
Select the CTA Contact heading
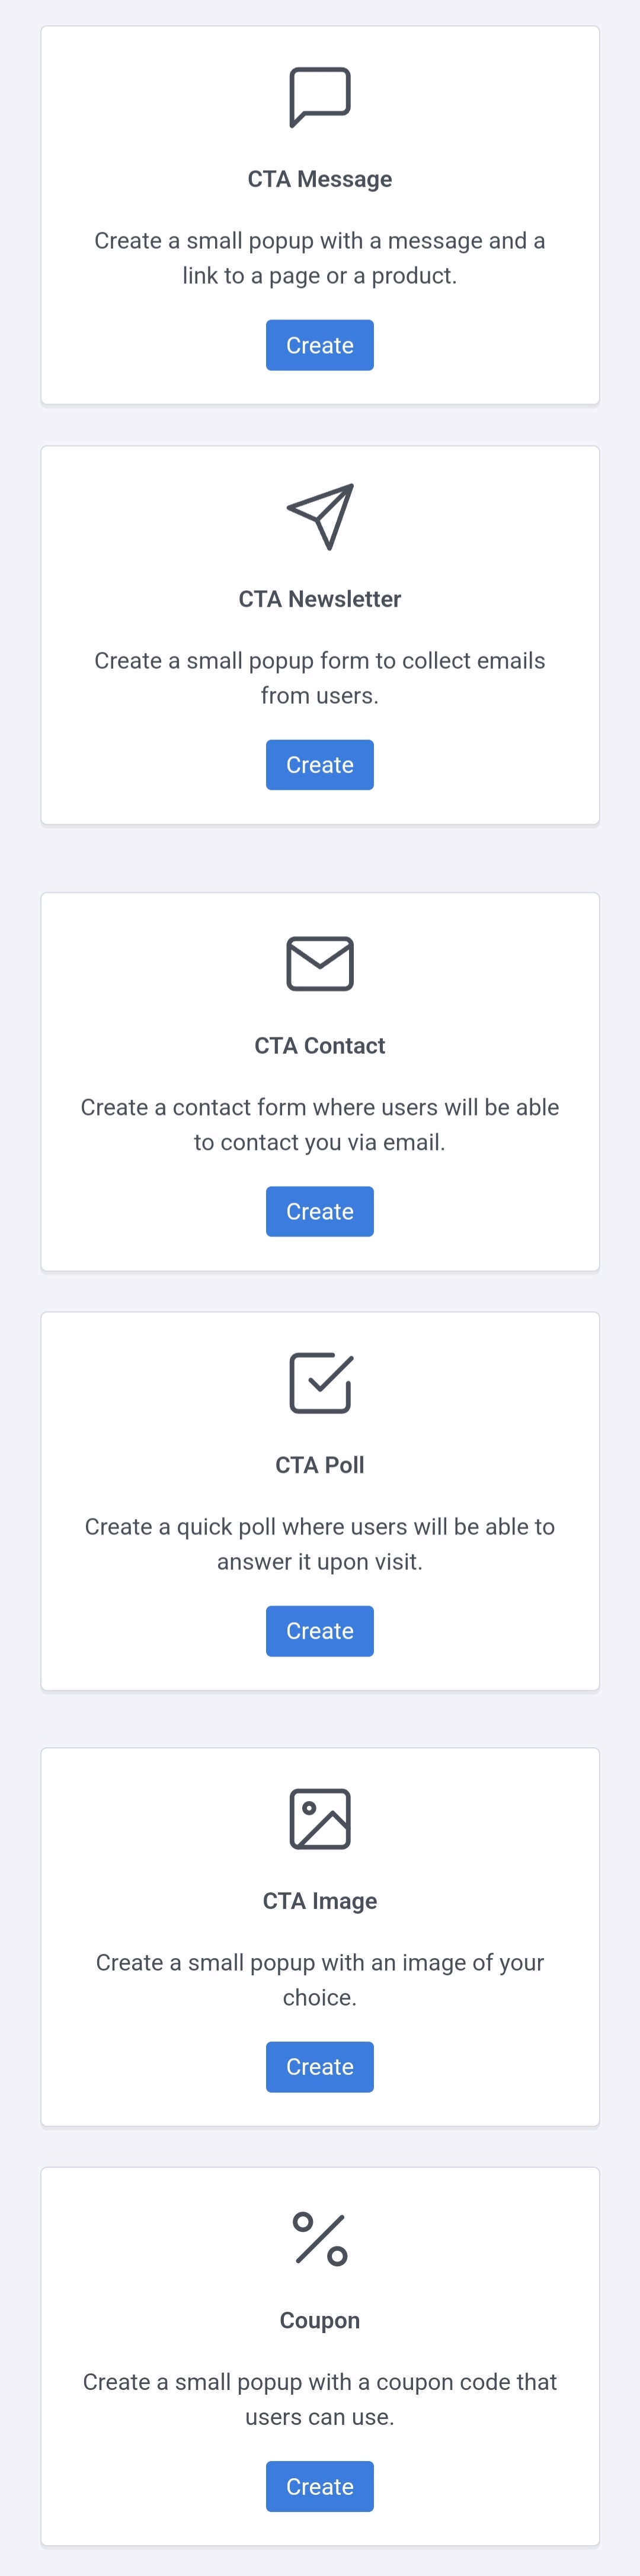320,1046
